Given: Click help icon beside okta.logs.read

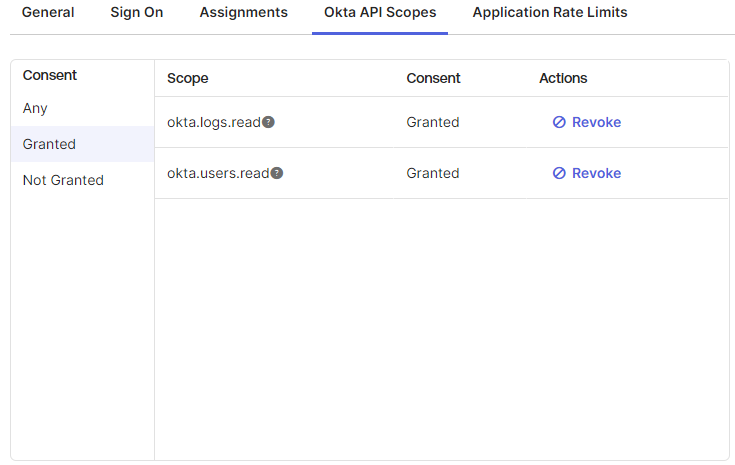Looking at the screenshot, I should pyautogui.click(x=268, y=122).
